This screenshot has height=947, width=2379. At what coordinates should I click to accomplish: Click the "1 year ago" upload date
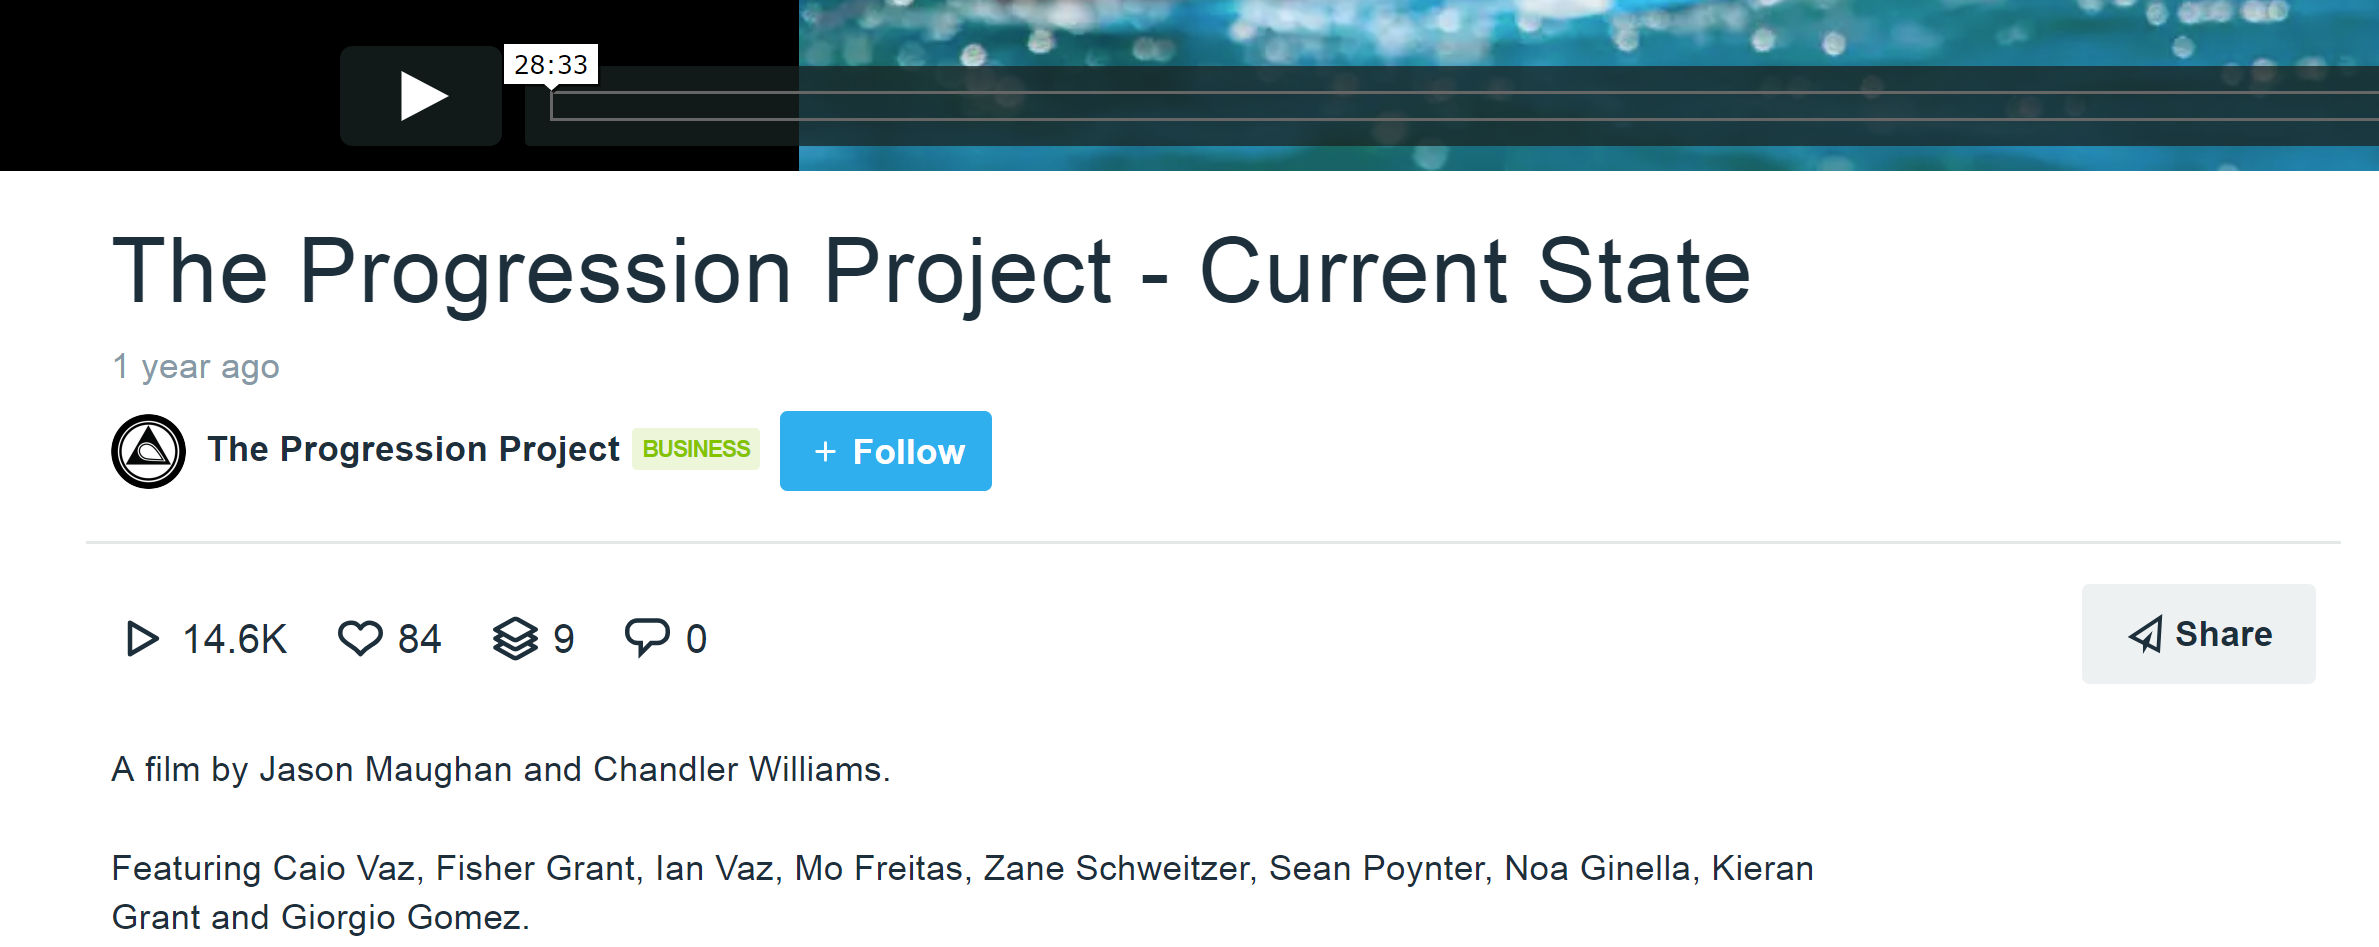coord(196,367)
